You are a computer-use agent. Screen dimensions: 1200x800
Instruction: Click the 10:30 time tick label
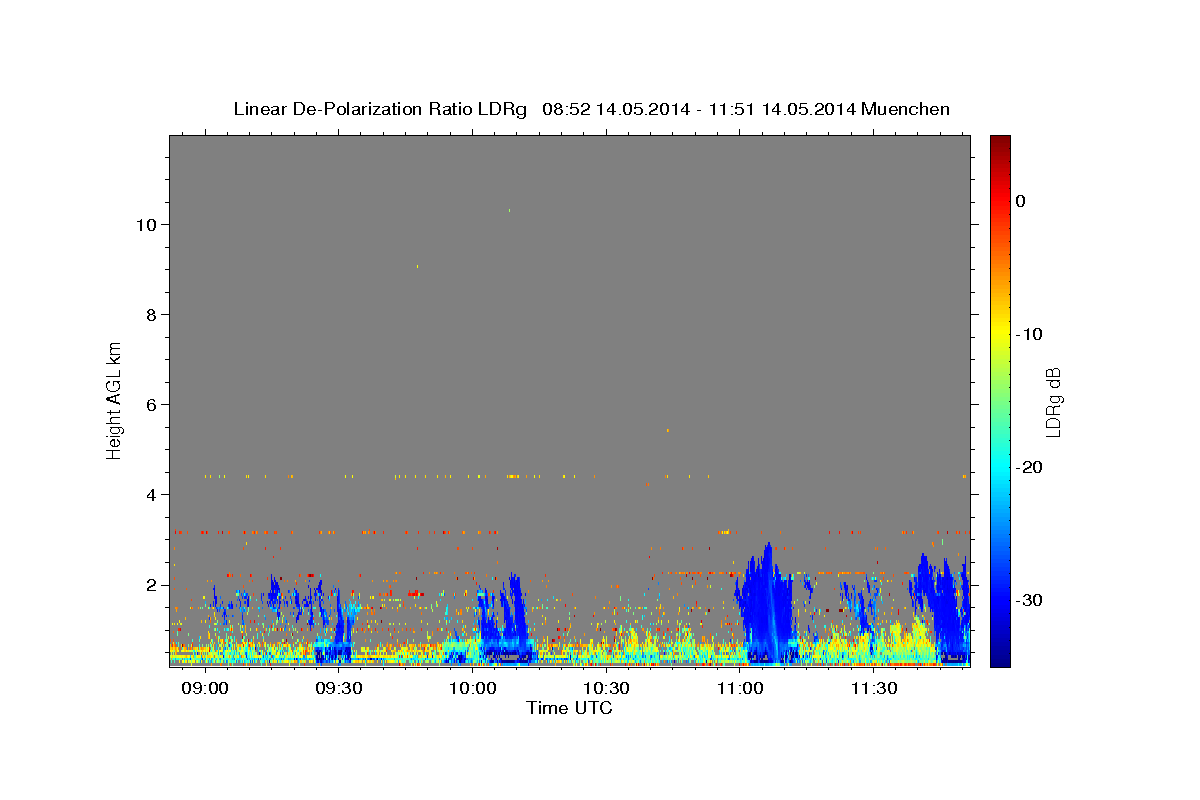(606, 689)
